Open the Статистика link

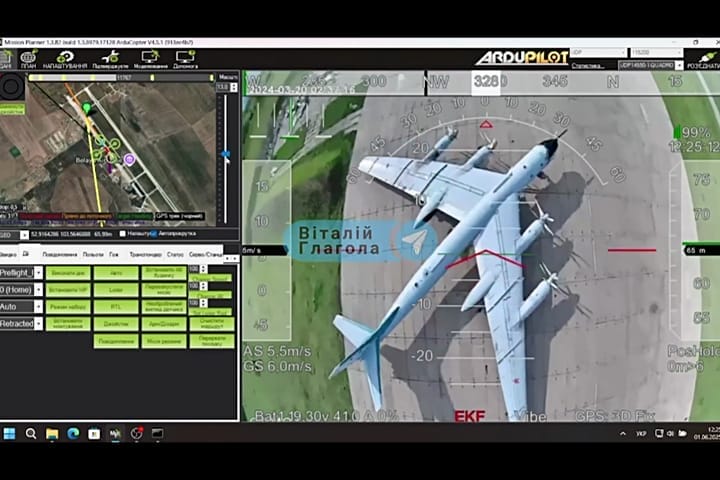pos(588,66)
